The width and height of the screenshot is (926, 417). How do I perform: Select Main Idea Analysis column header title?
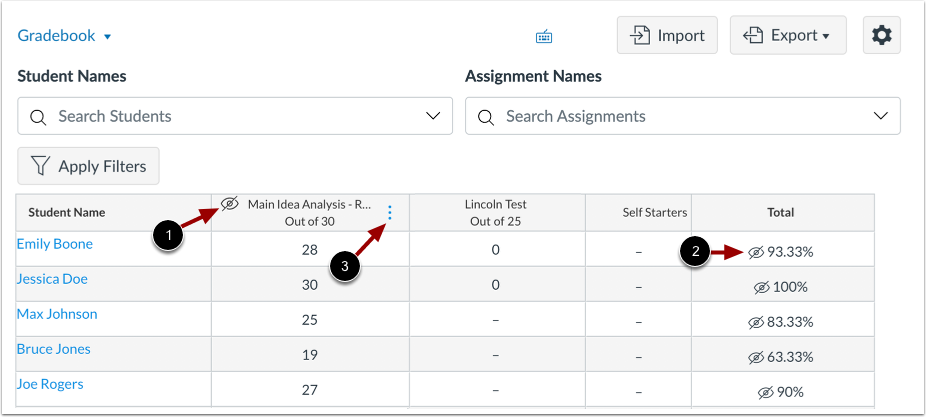[x=309, y=204]
